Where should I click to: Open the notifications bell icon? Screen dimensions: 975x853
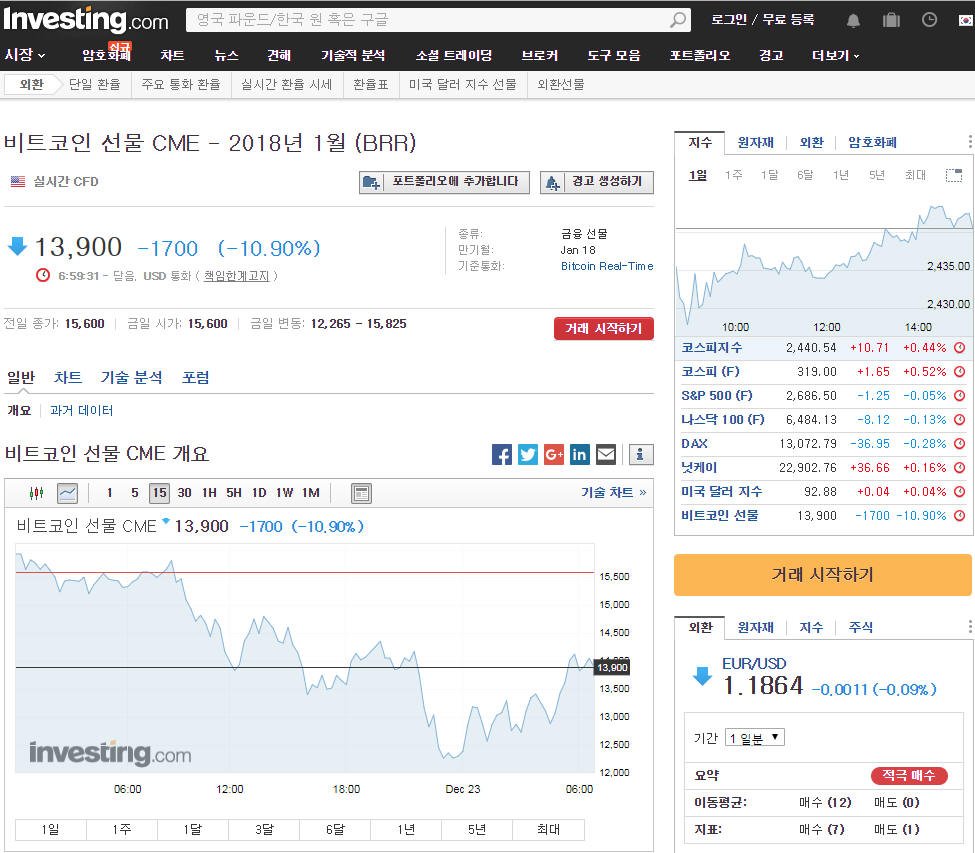[x=855, y=19]
